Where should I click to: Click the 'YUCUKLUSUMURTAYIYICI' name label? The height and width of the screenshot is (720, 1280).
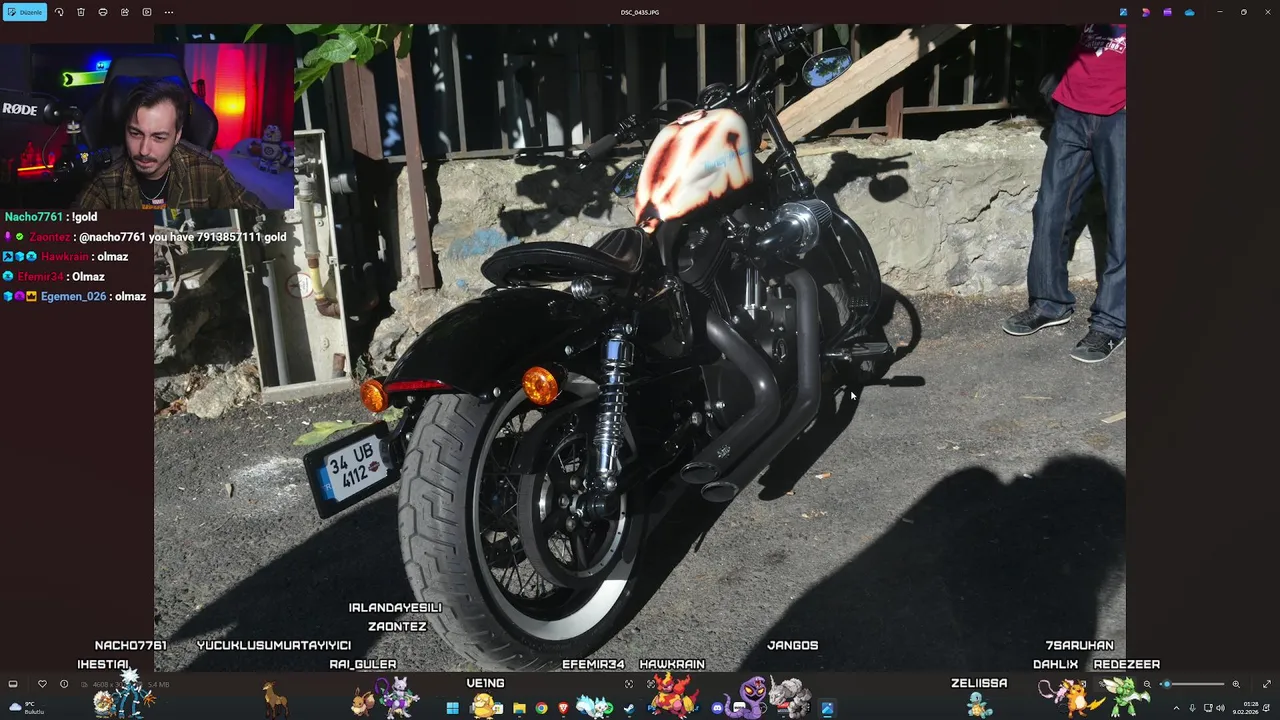274,646
